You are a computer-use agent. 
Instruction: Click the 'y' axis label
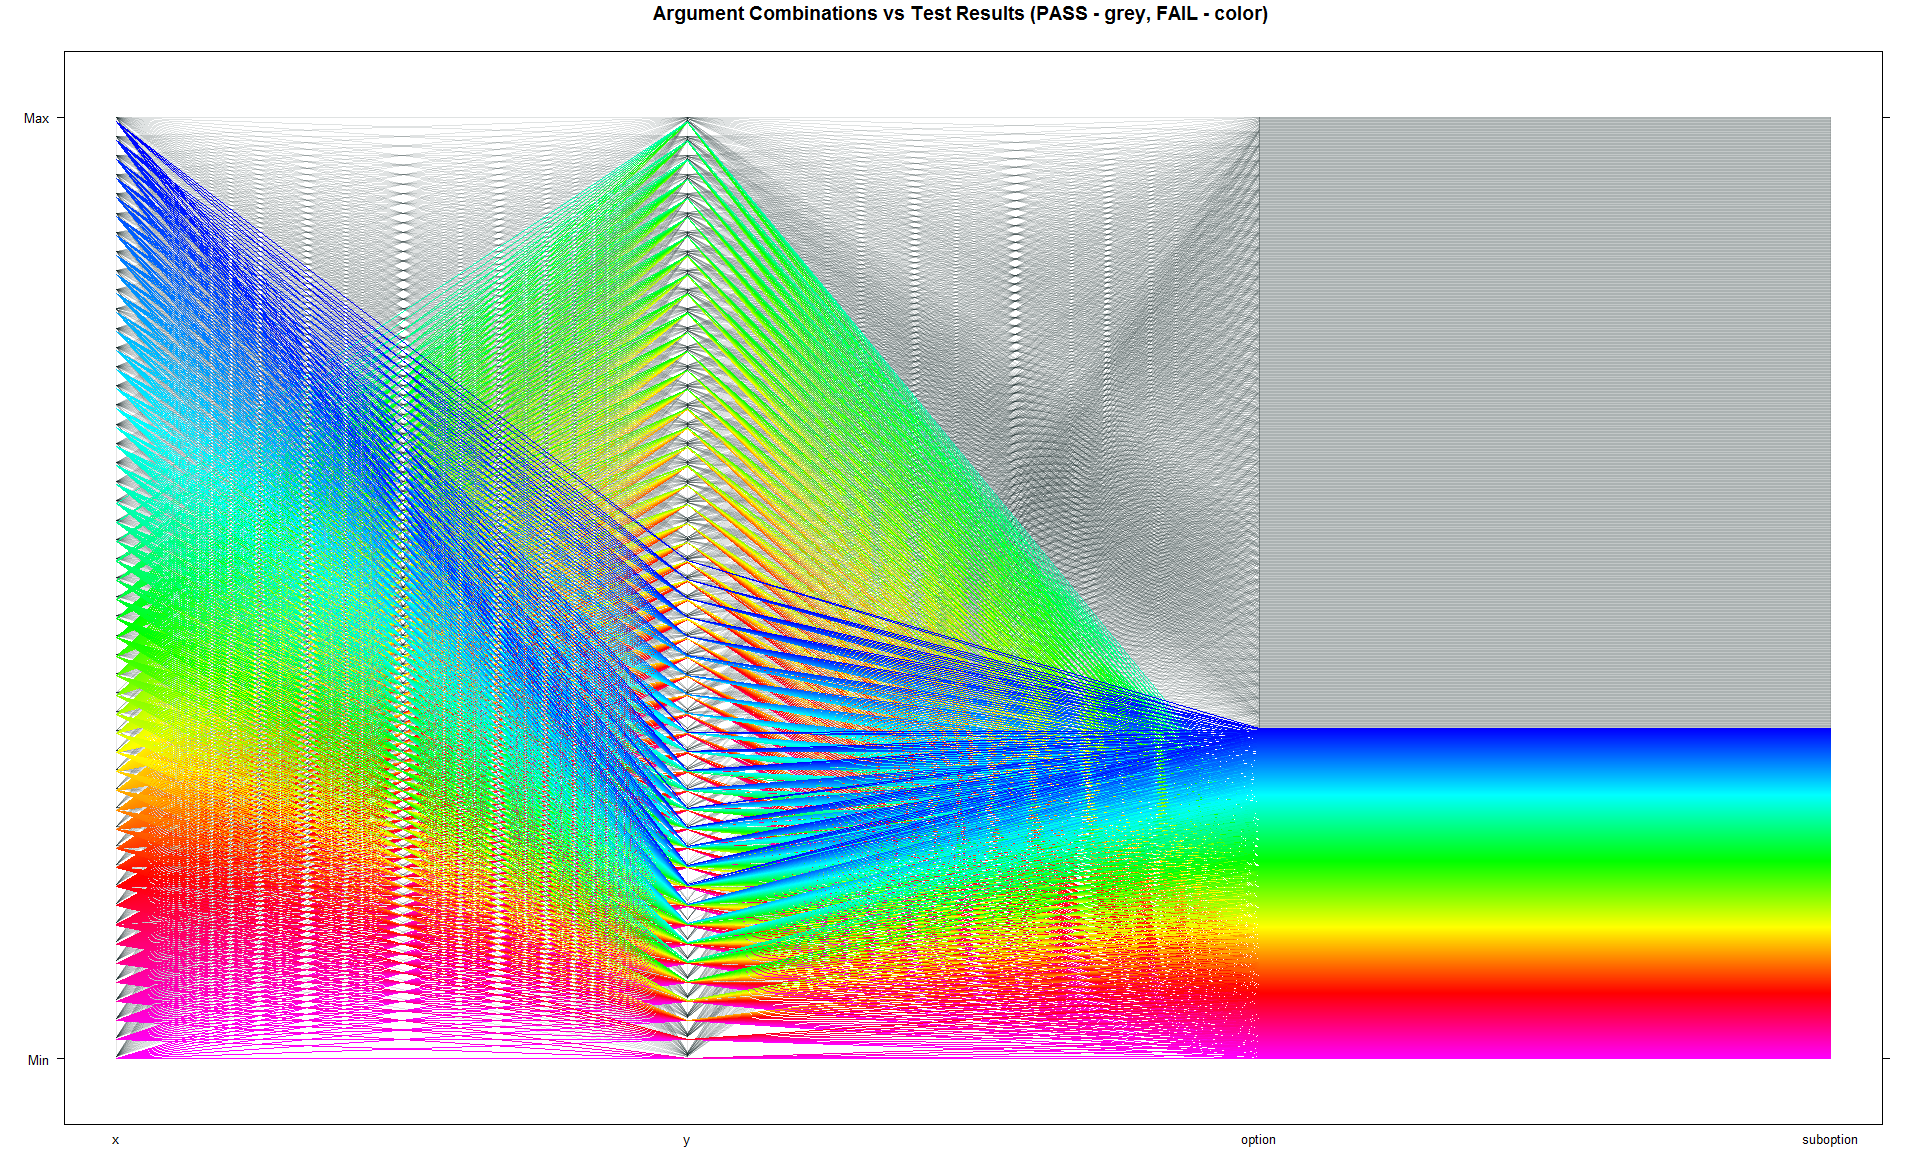[687, 1140]
